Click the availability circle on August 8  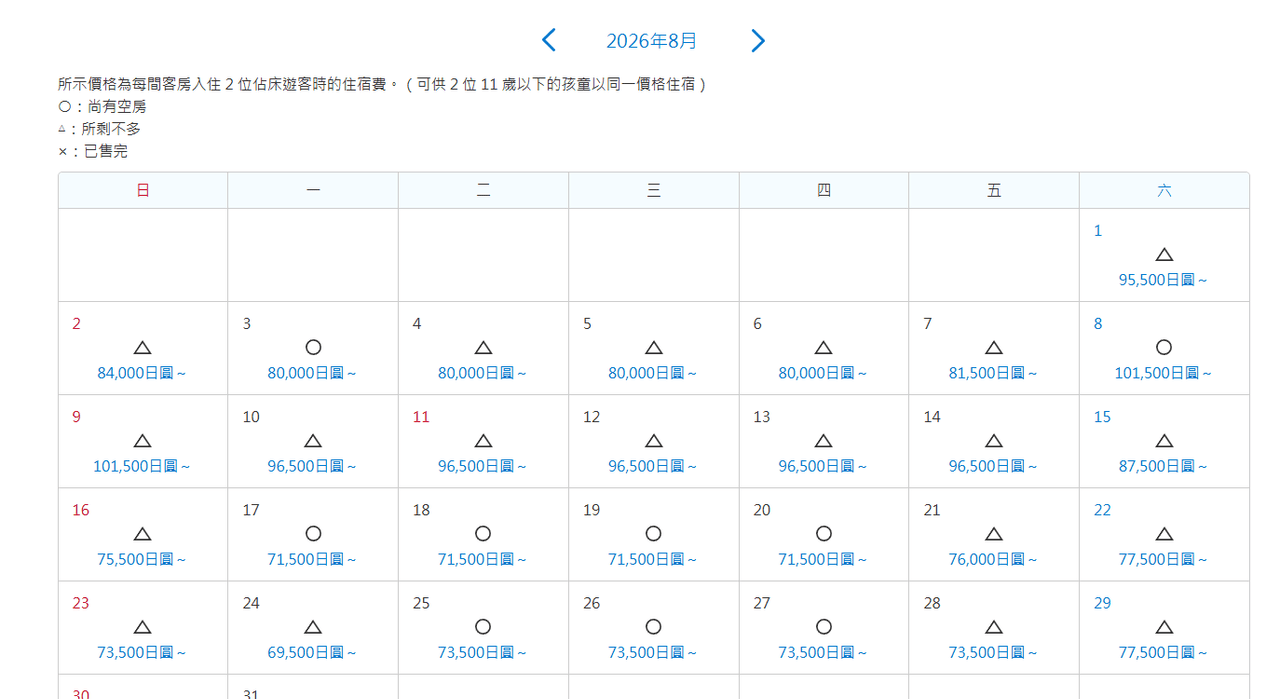click(1164, 348)
